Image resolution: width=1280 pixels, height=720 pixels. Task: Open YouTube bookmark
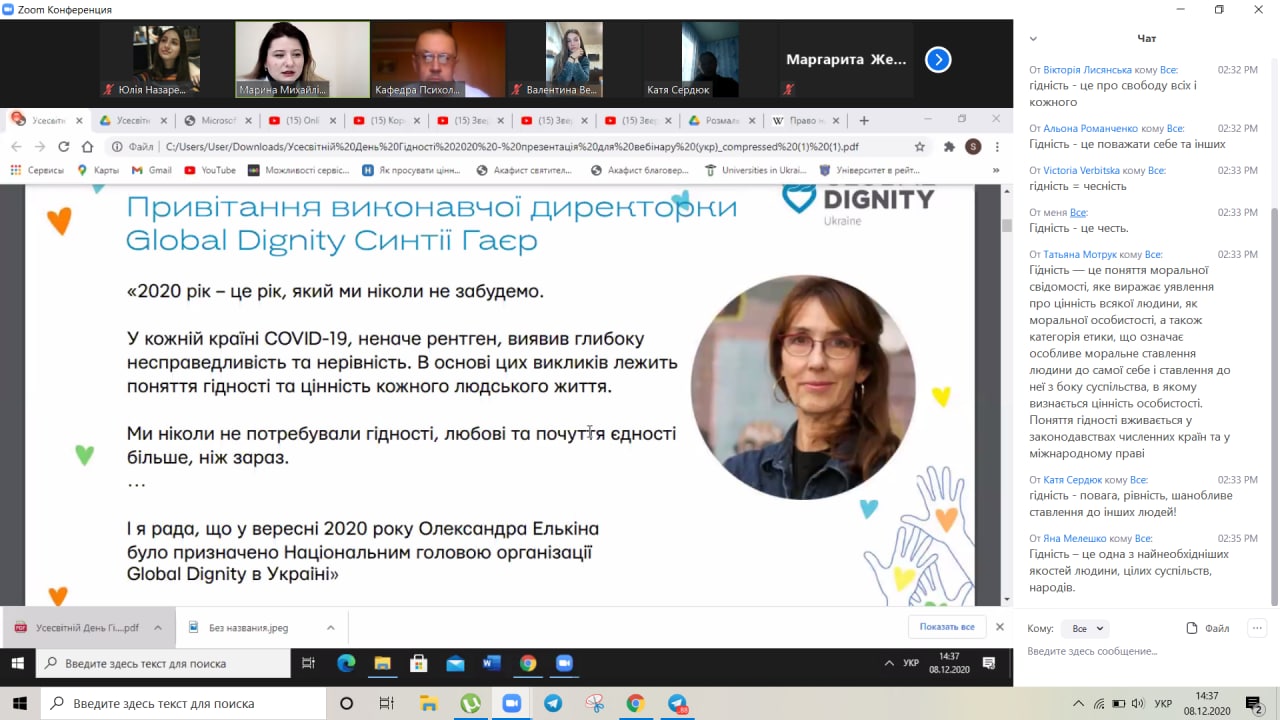[x=210, y=170]
